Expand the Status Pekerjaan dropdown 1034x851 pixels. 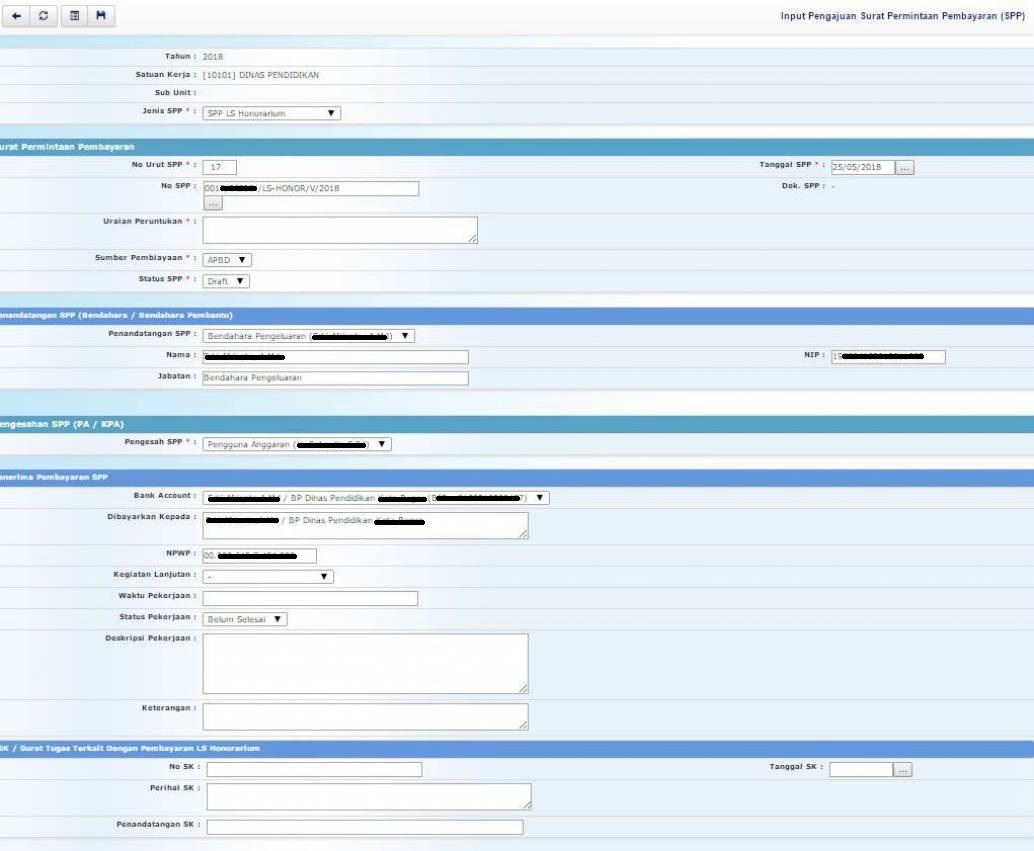click(245, 620)
